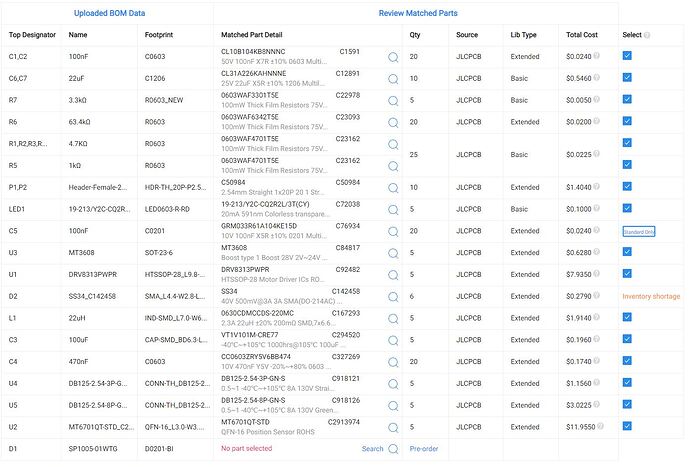The width and height of the screenshot is (690, 467).
Task: Search alternate part for P1,P2 header
Action: pyautogui.click(x=393, y=188)
